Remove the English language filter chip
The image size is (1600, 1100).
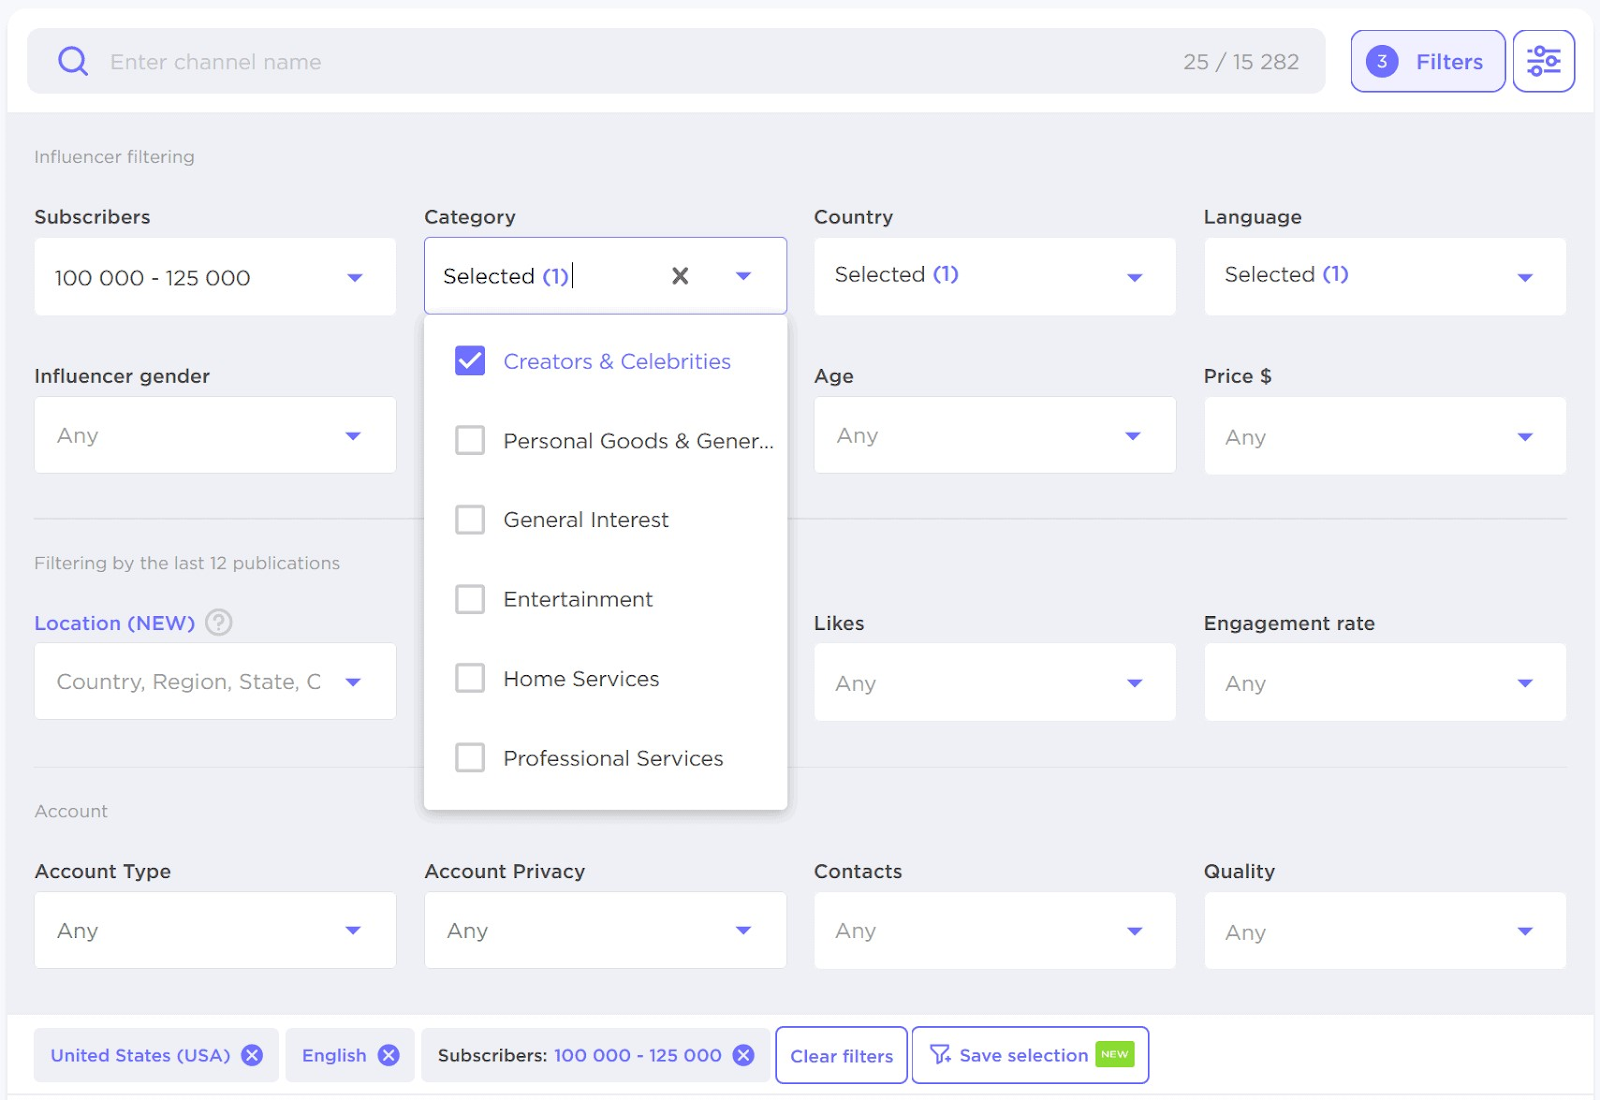pos(389,1055)
